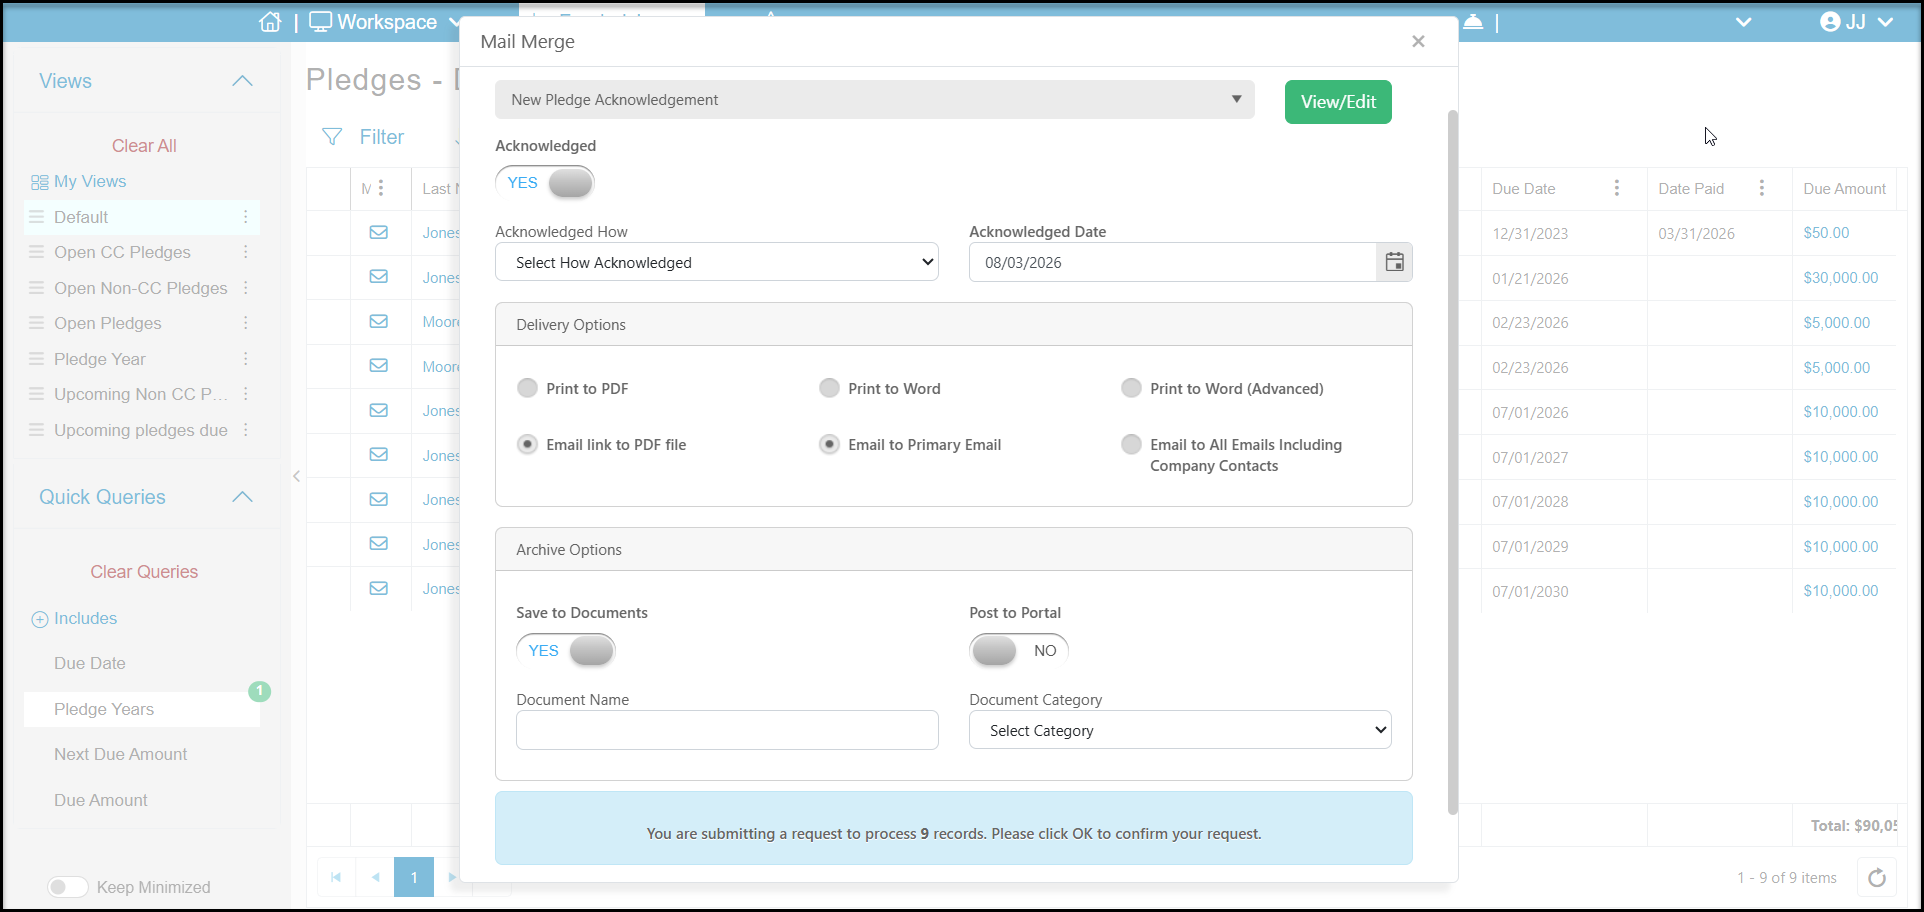
Task: Click Clear All link
Action: 144,146
